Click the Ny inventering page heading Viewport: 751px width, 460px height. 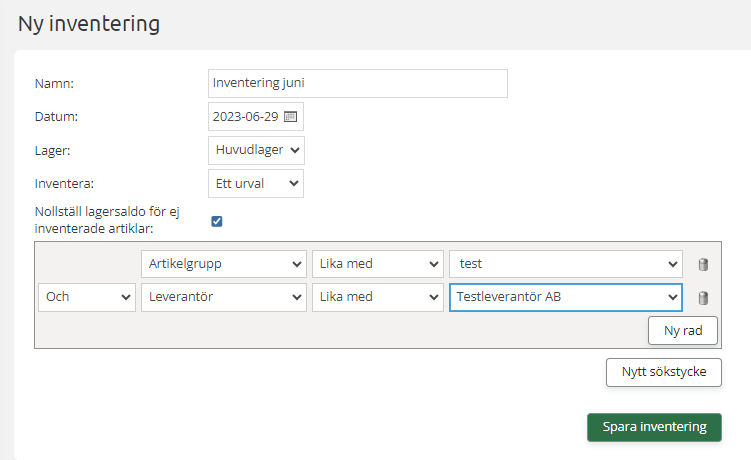pos(89,23)
